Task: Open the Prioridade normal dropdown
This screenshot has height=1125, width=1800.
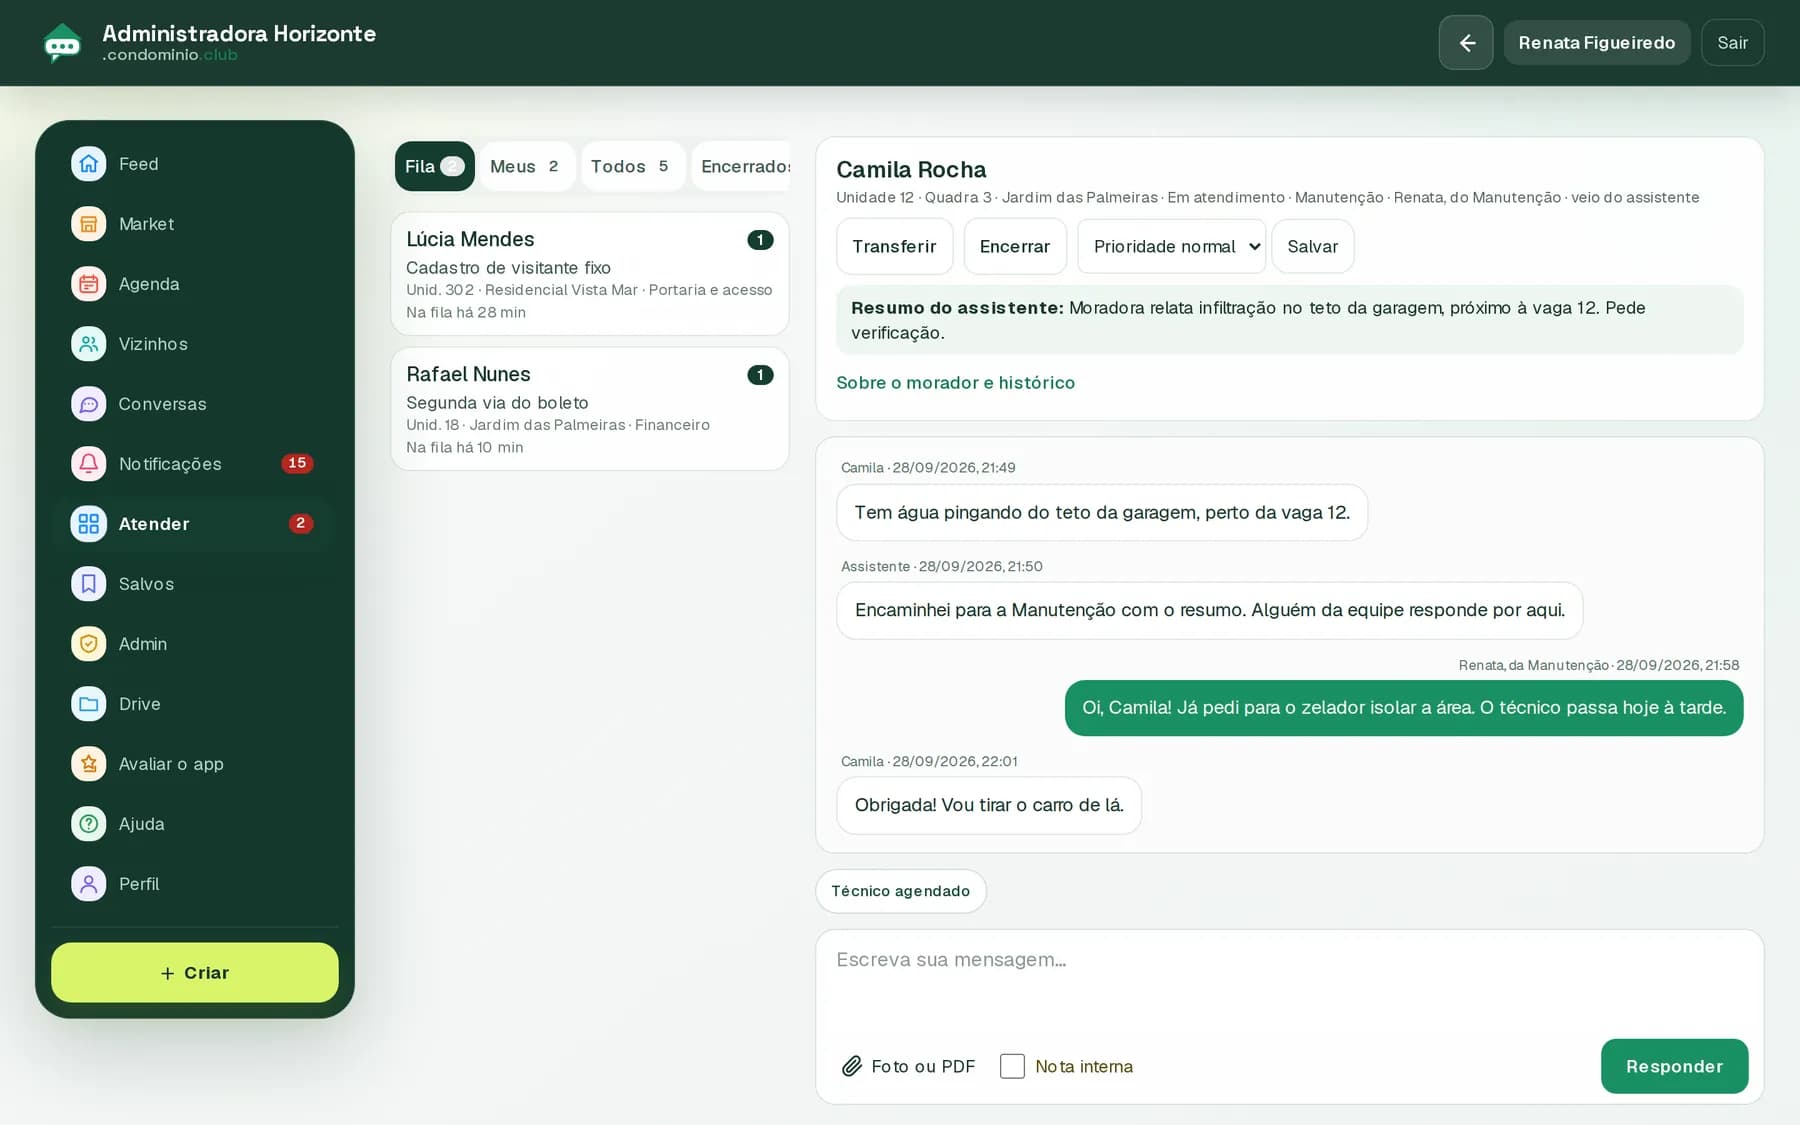Action: click(1172, 246)
